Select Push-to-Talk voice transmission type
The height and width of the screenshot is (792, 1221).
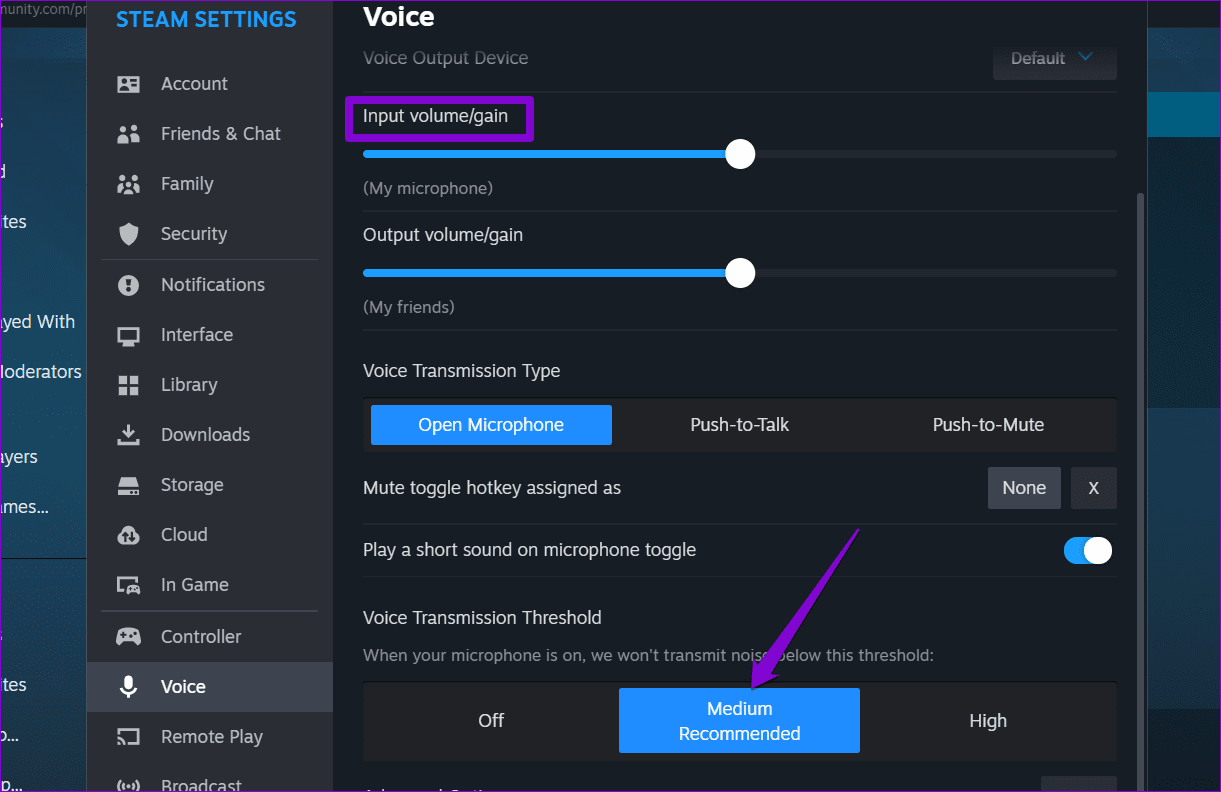tap(739, 424)
